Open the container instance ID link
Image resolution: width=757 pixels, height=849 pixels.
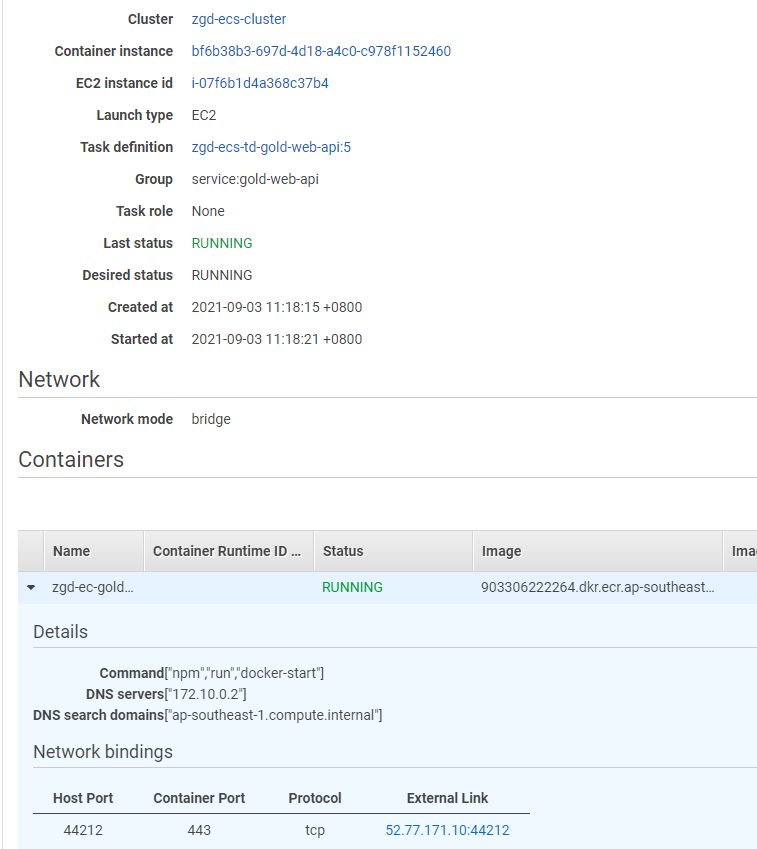[x=321, y=51]
